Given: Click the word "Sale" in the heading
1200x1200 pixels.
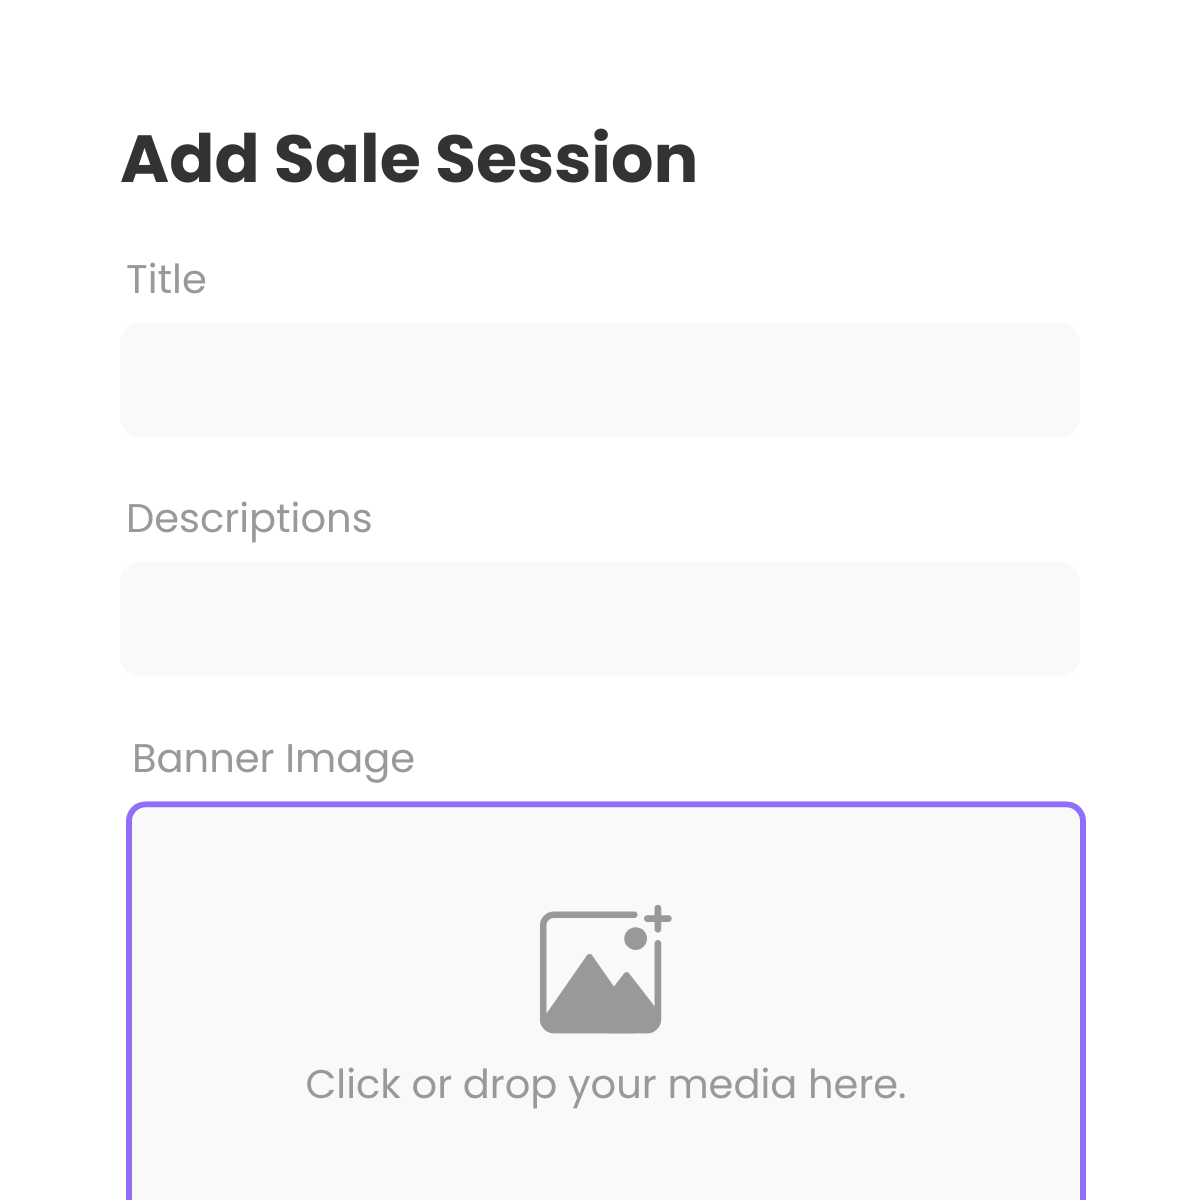Looking at the screenshot, I should click(347, 159).
